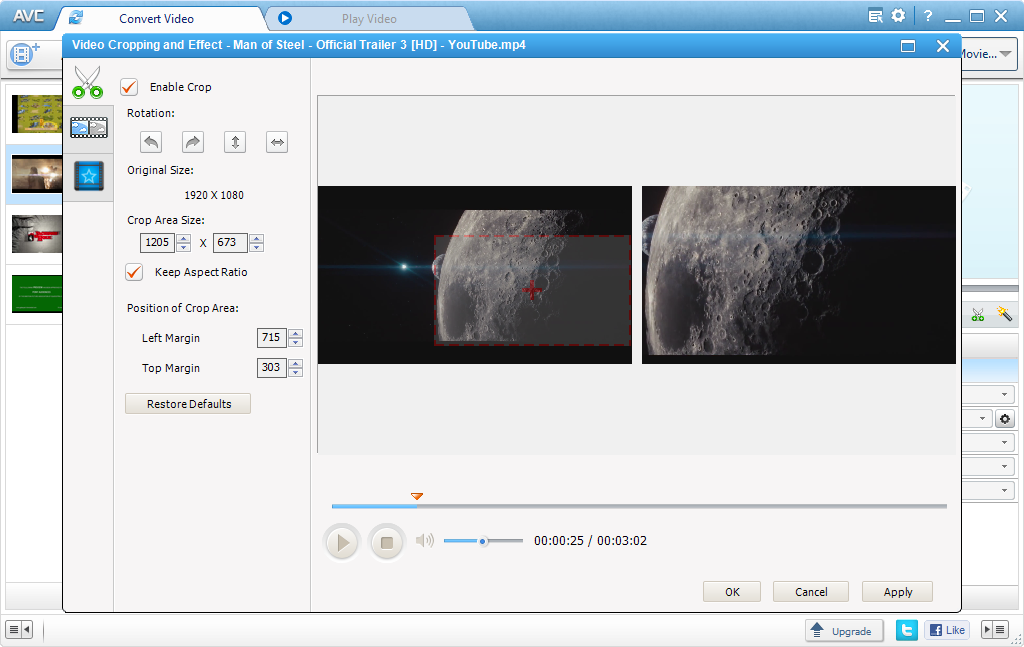
Task: Click the crop width input field
Action: [157, 243]
